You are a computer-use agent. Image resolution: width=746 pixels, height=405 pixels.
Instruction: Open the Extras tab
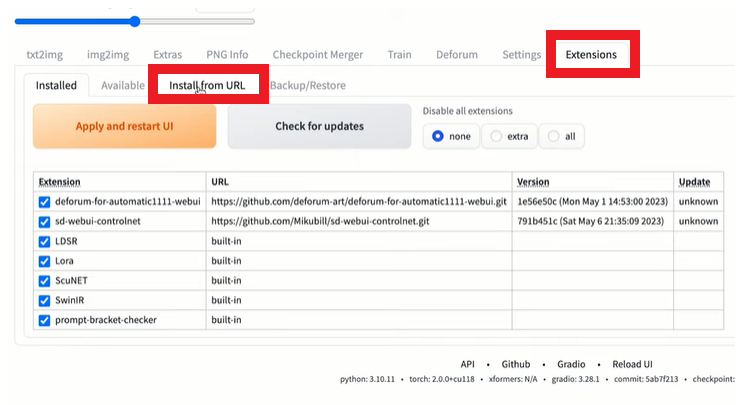(167, 55)
